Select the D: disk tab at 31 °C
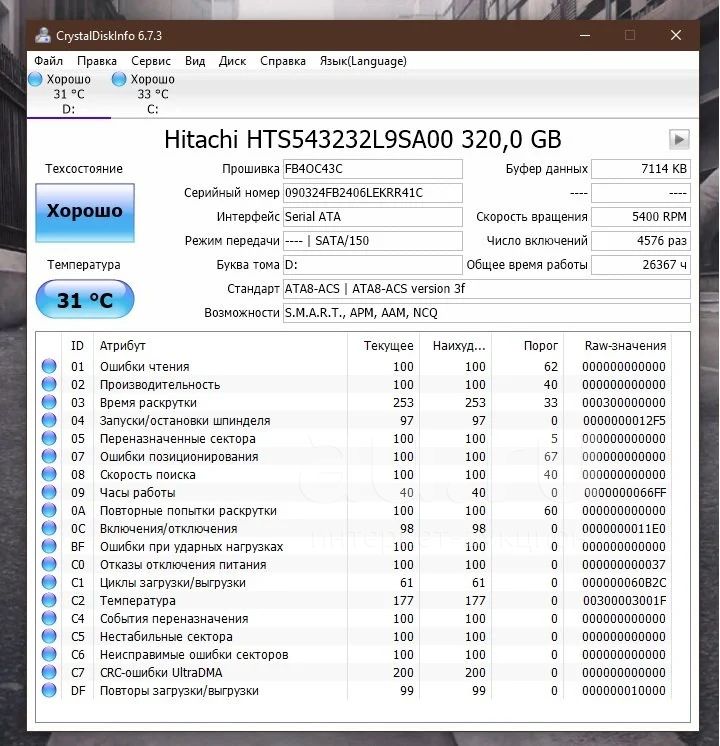Screen dimensions: 720x746 tap(69, 94)
